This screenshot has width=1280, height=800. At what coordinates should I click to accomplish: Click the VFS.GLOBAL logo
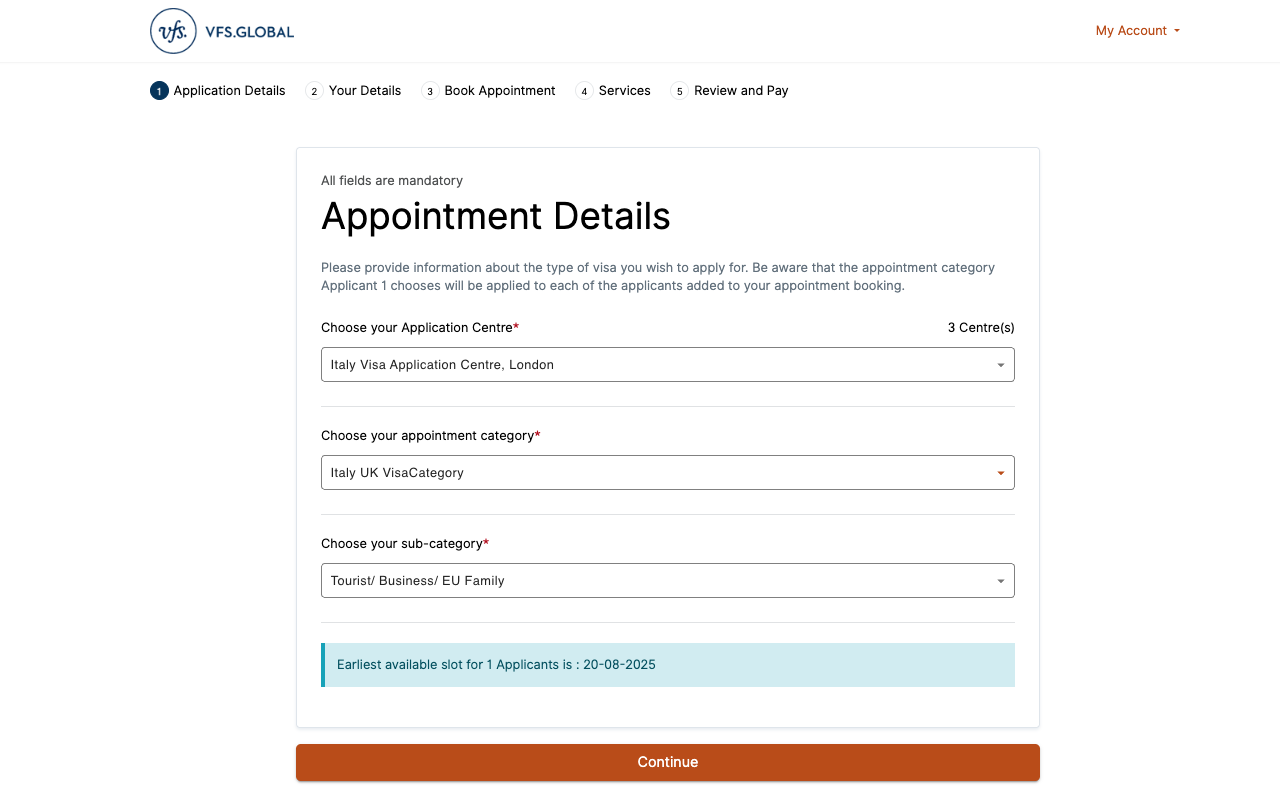(x=220, y=31)
